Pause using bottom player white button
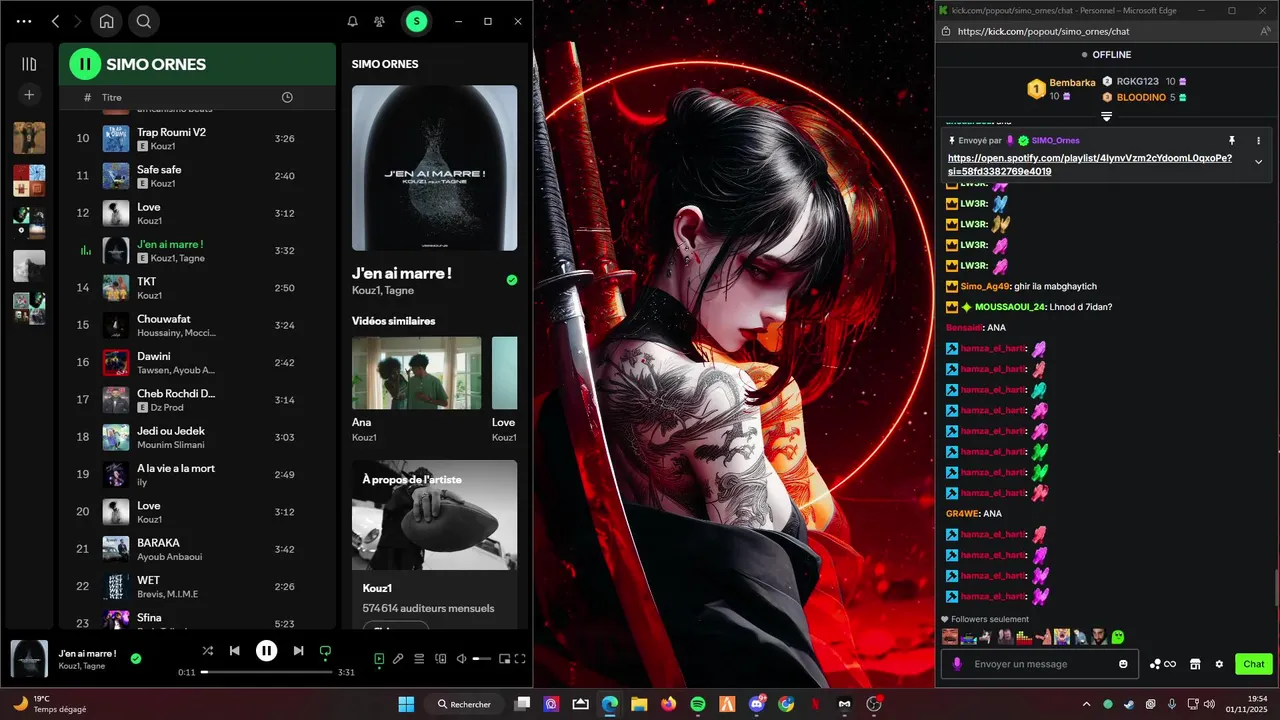The image size is (1280, 720). 266,651
